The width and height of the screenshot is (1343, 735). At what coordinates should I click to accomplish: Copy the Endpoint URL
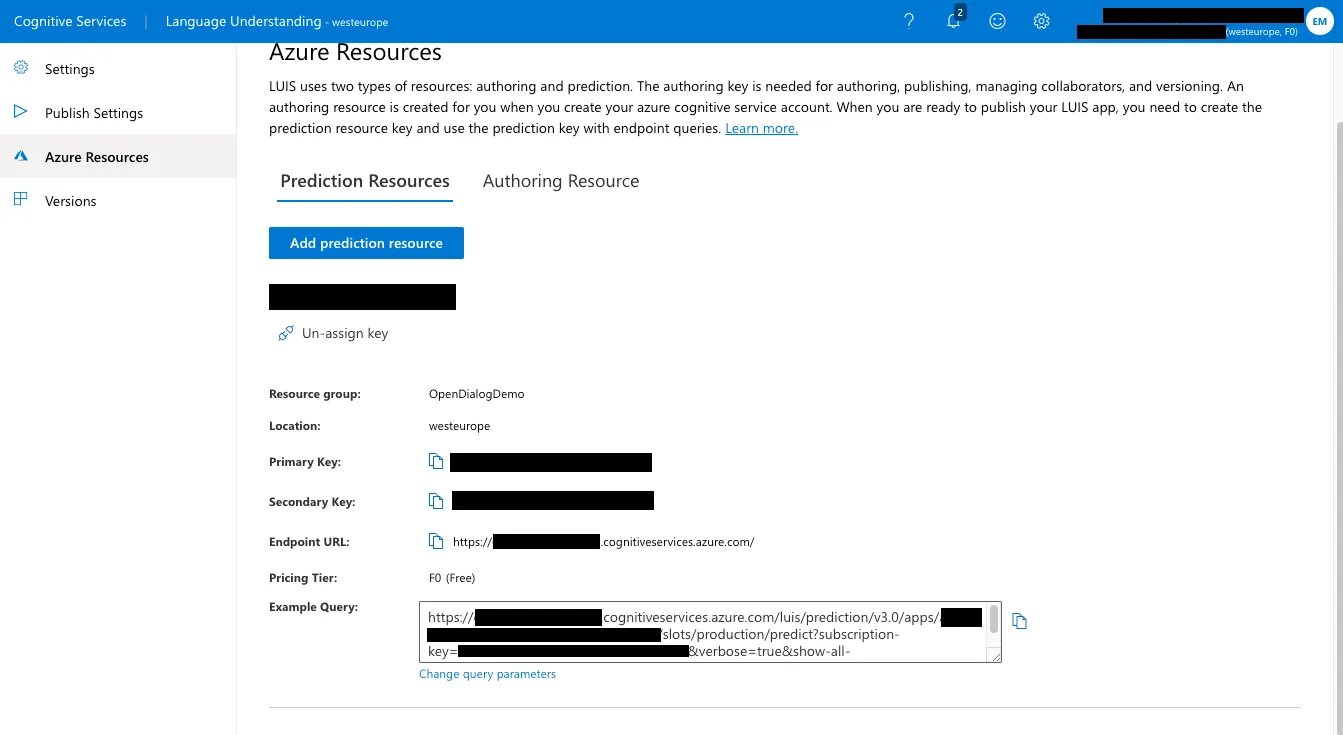[436, 541]
